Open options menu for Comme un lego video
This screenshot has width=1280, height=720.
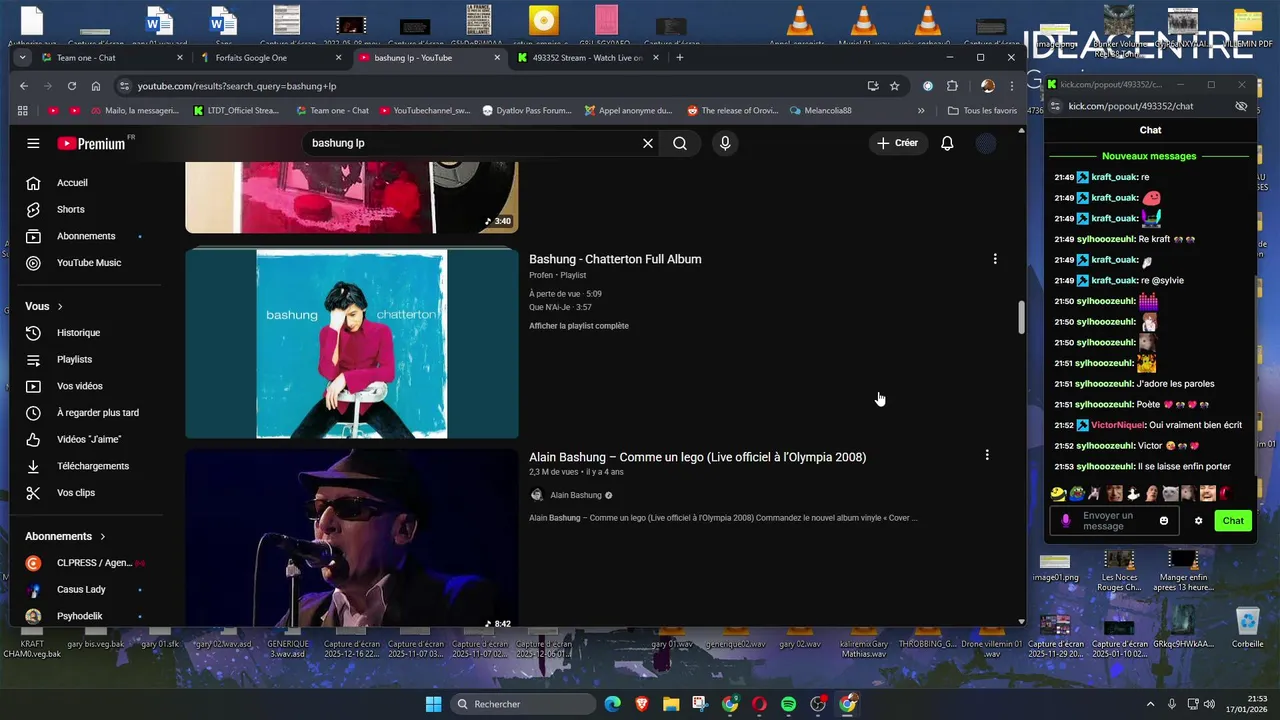(987, 455)
